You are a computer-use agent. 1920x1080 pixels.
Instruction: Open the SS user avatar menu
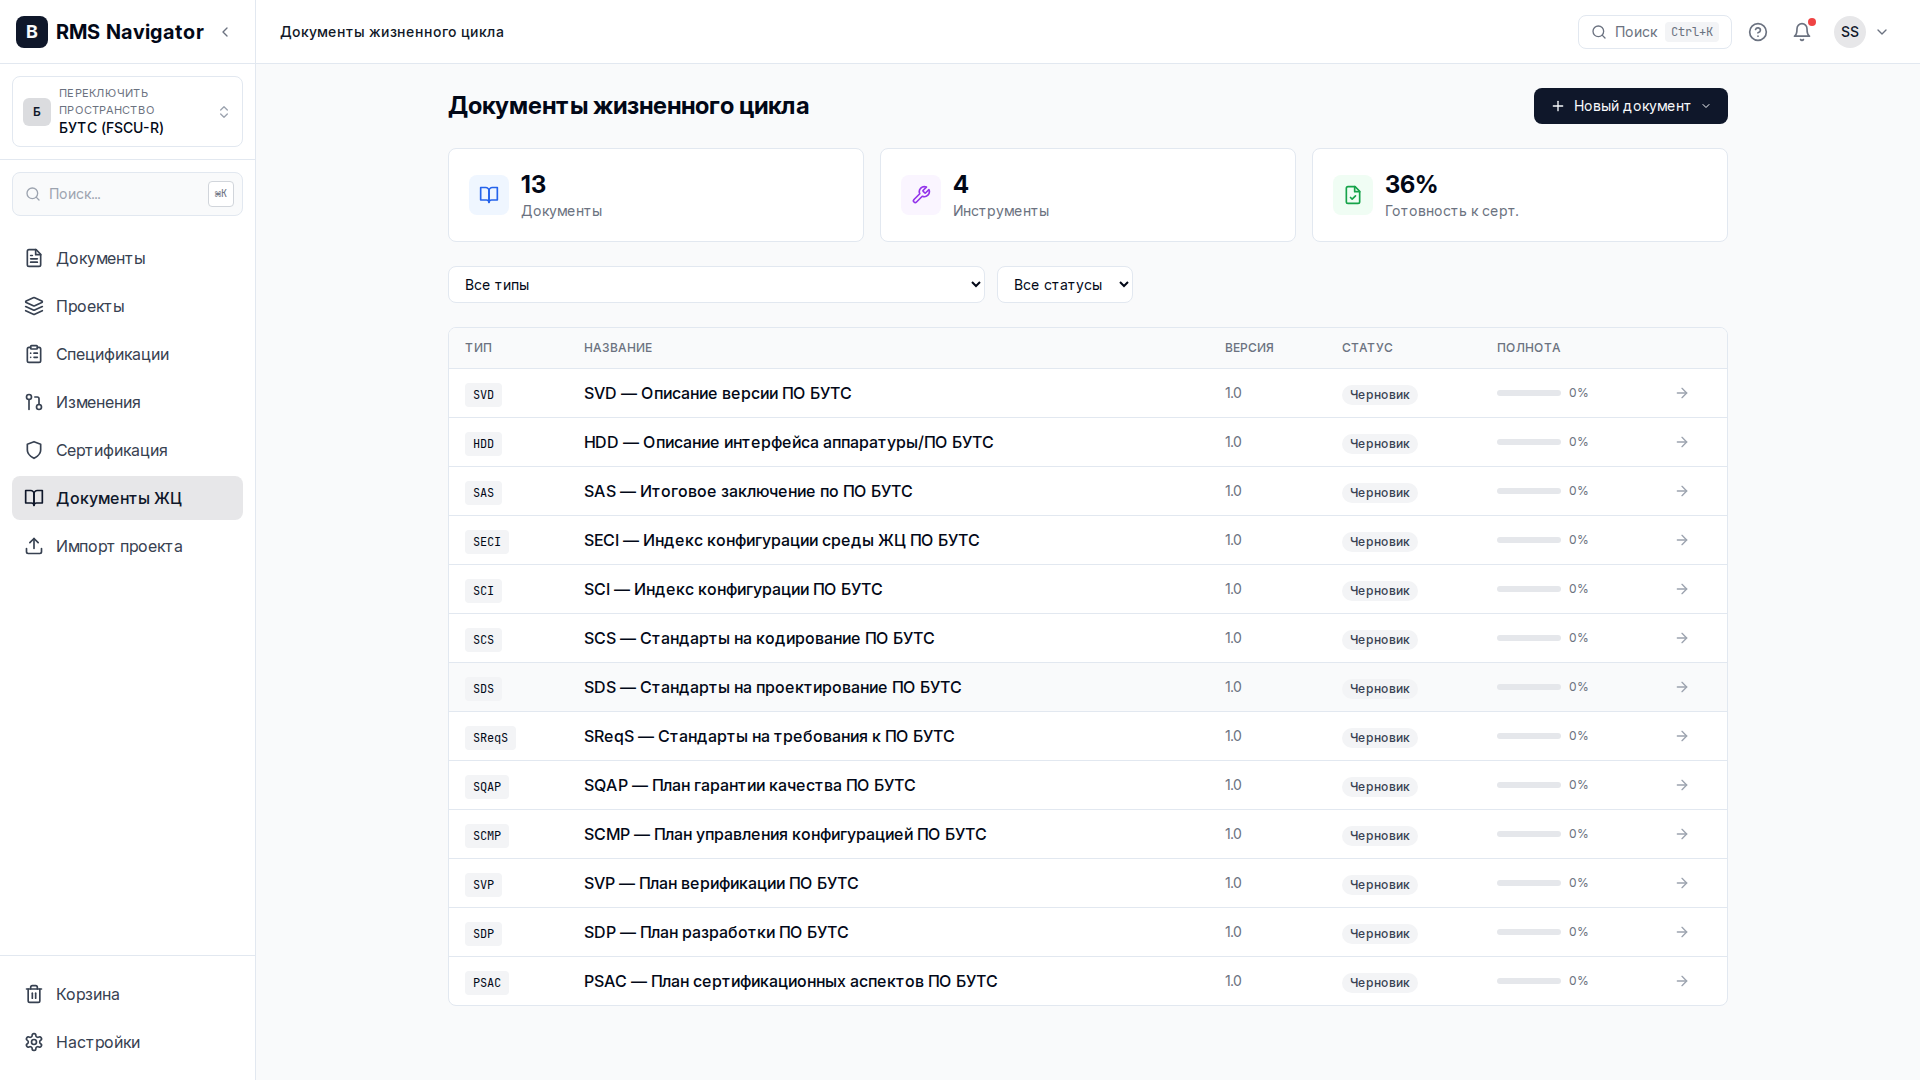pyautogui.click(x=1850, y=32)
